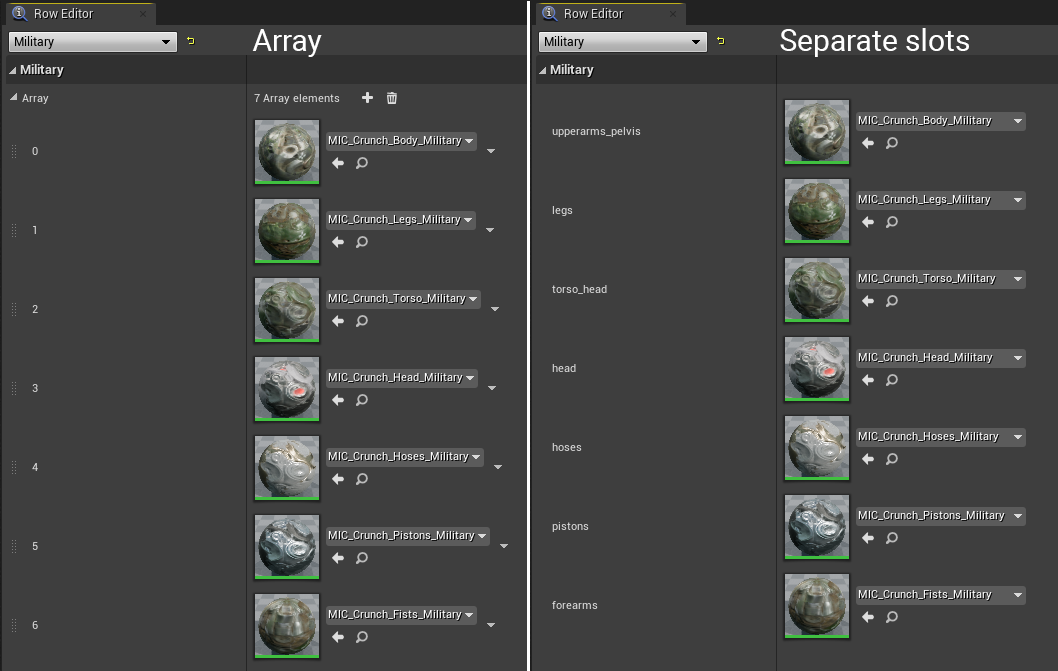Browse to array Pistons_Military asset with magnifier
This screenshot has height=671, width=1058.
[362, 558]
